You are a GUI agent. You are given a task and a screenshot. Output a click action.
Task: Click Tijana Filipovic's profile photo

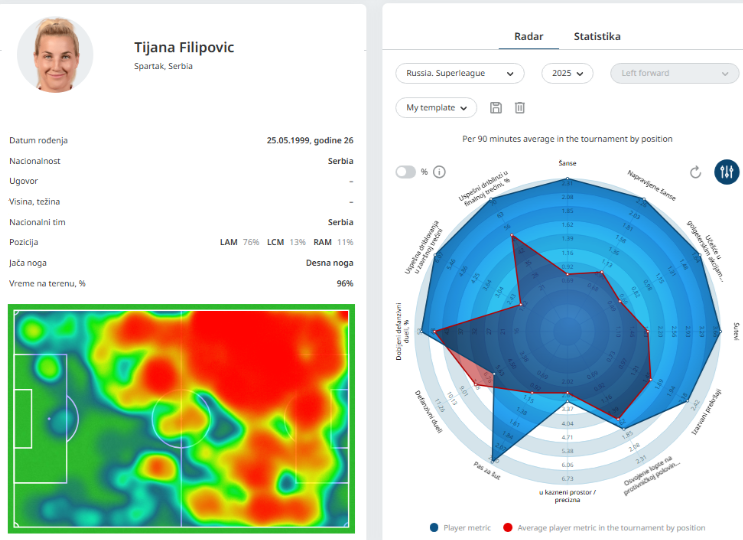(56, 54)
